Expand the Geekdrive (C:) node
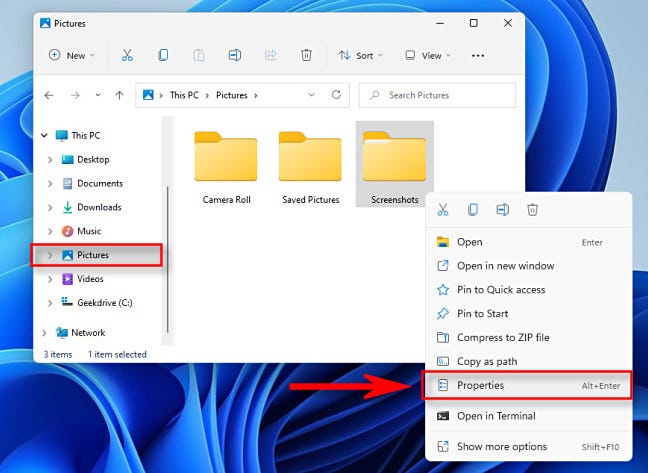This screenshot has height=473, width=648. click(50, 303)
